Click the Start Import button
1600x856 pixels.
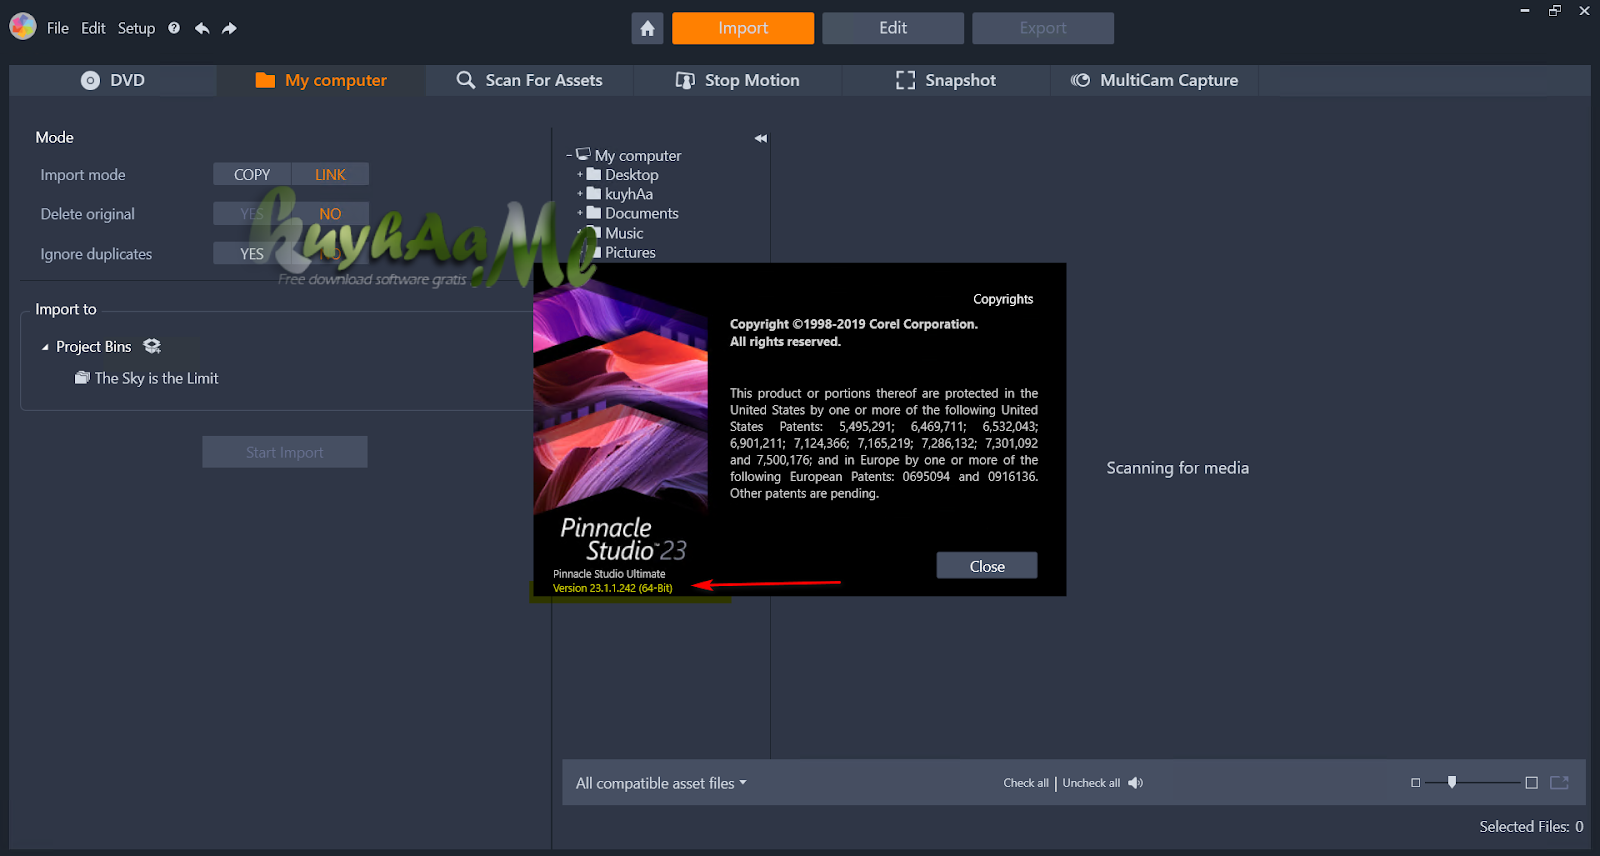(285, 452)
